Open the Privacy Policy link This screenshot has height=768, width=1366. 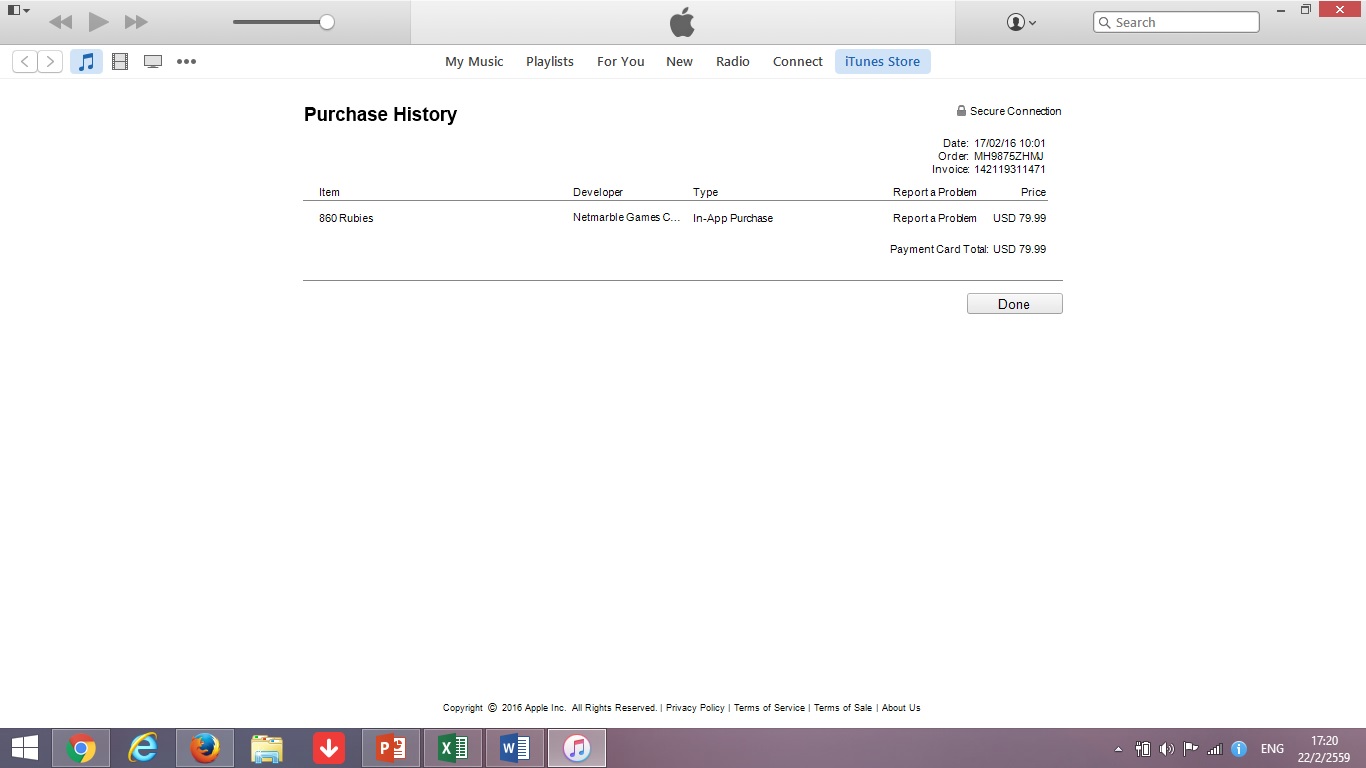[x=695, y=708]
